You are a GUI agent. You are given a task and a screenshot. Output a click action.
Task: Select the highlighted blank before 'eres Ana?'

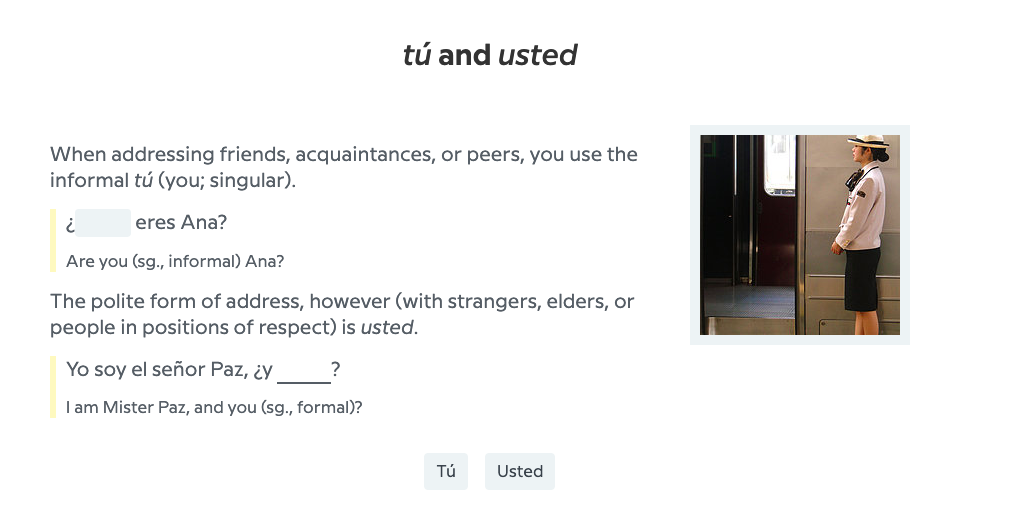coord(103,223)
